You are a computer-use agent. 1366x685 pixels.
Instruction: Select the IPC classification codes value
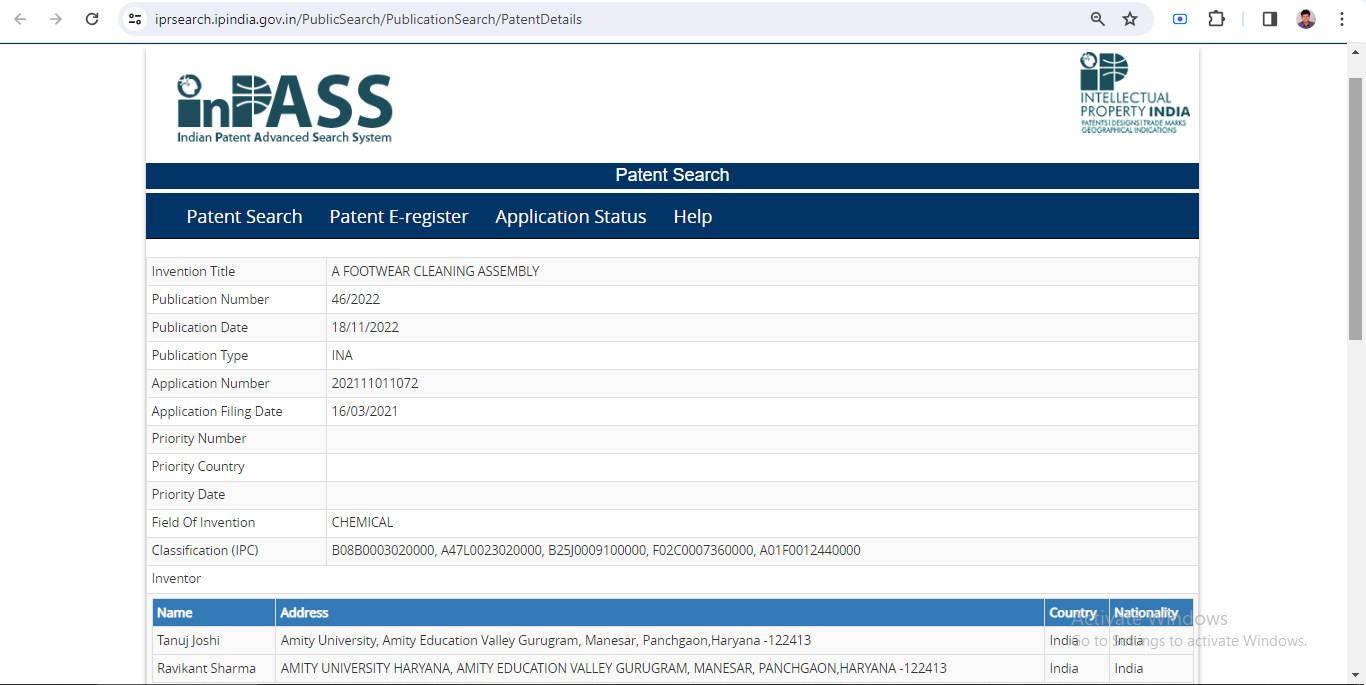(x=596, y=550)
